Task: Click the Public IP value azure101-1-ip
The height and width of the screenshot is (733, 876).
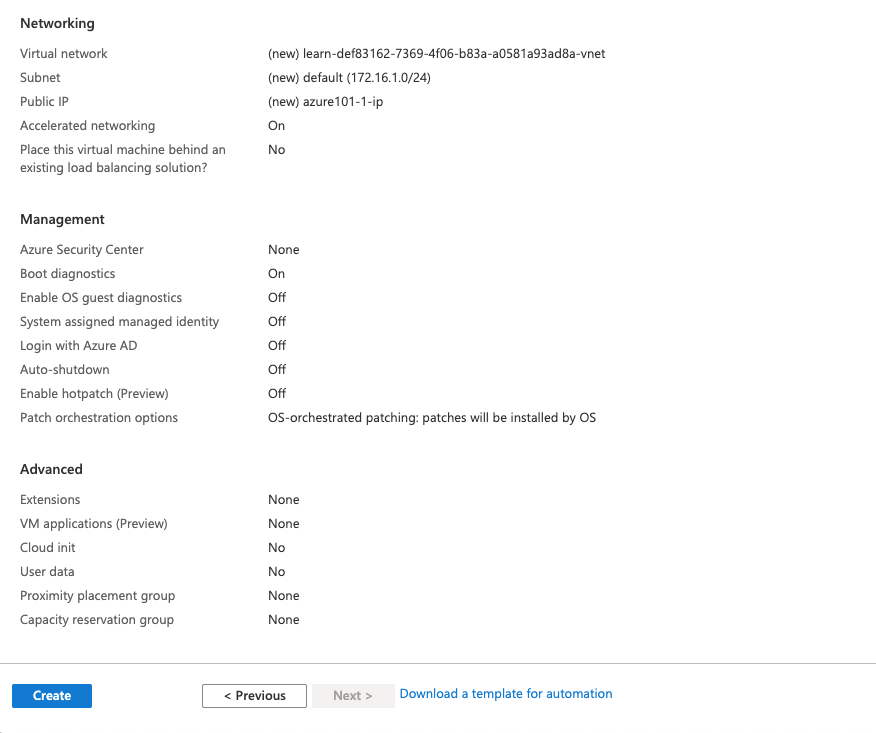Action: [x=325, y=102]
